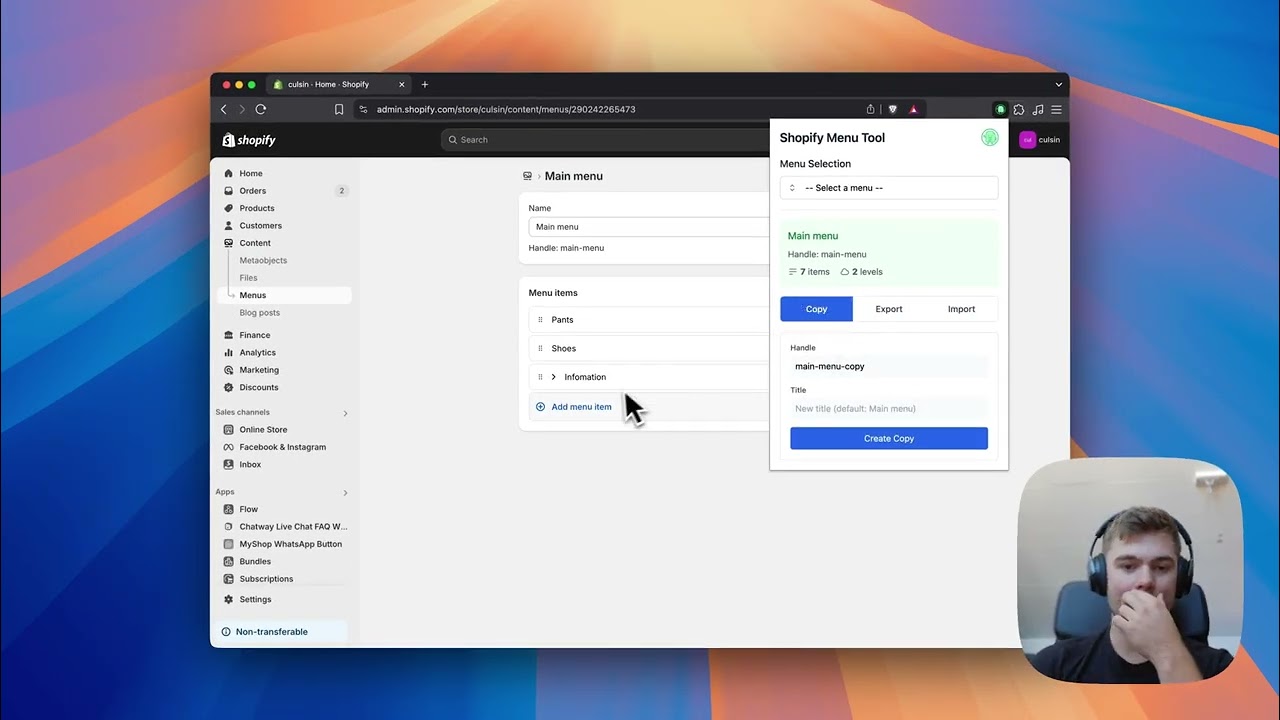The width and height of the screenshot is (1280, 720).
Task: Click the Customers person icon
Action: (x=228, y=226)
